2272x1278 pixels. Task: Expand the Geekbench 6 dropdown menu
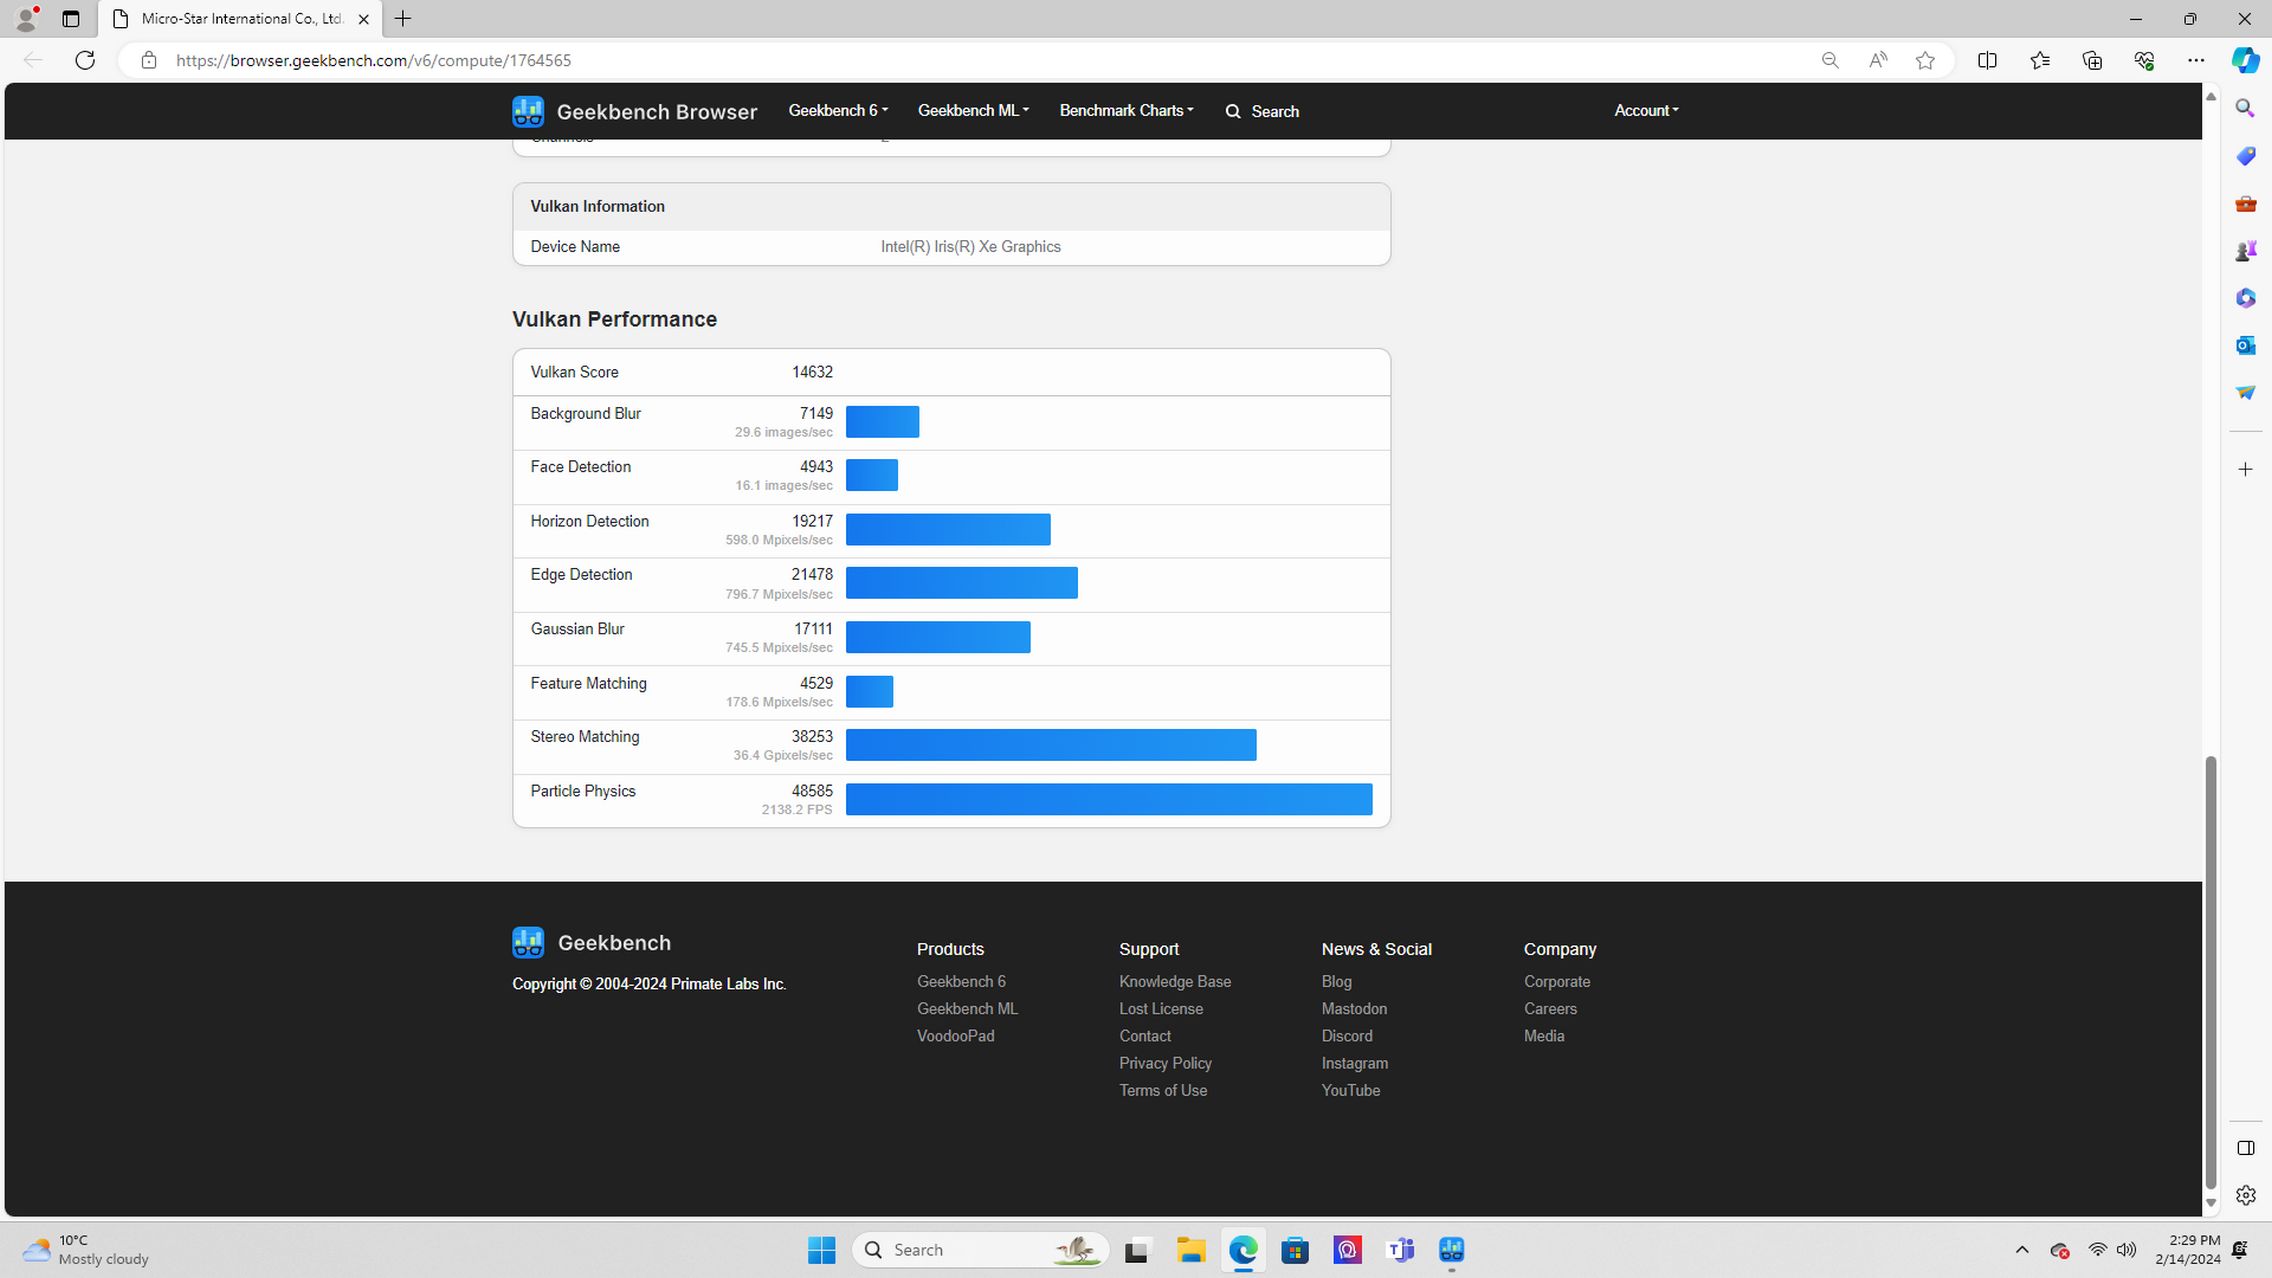tap(838, 110)
